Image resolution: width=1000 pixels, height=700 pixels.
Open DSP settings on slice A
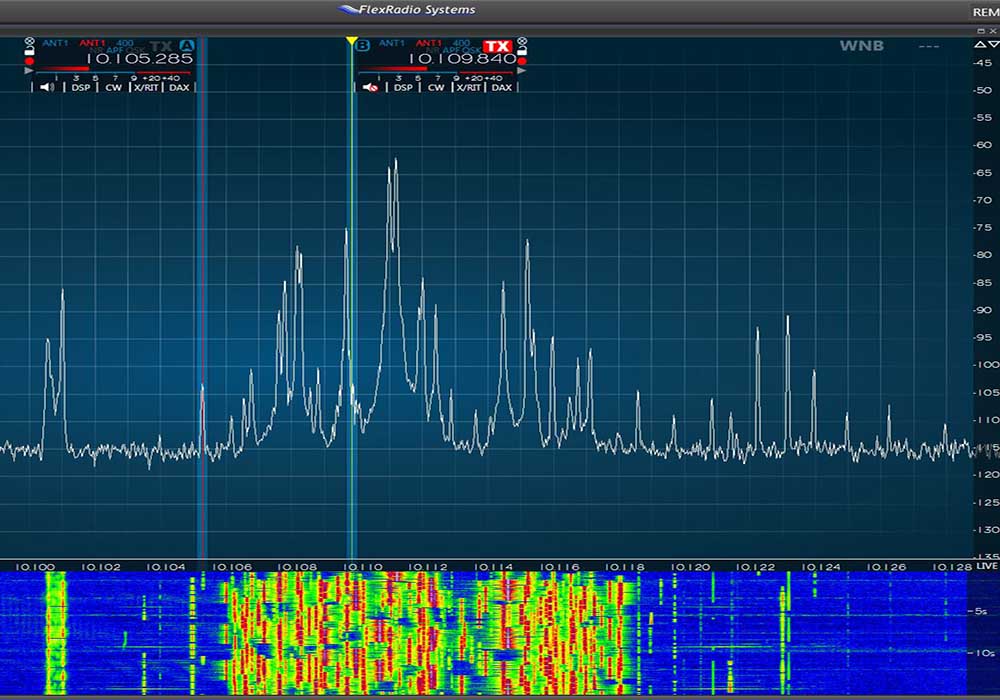[x=80, y=87]
